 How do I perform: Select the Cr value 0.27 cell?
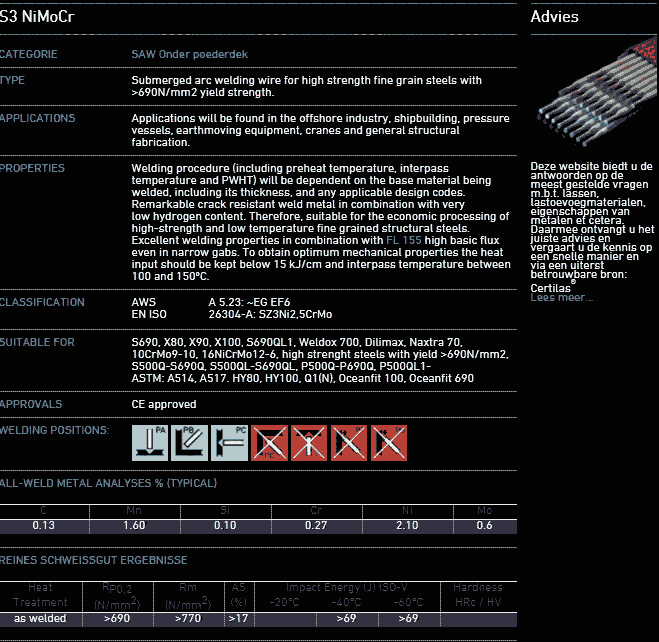pyautogui.click(x=315, y=526)
